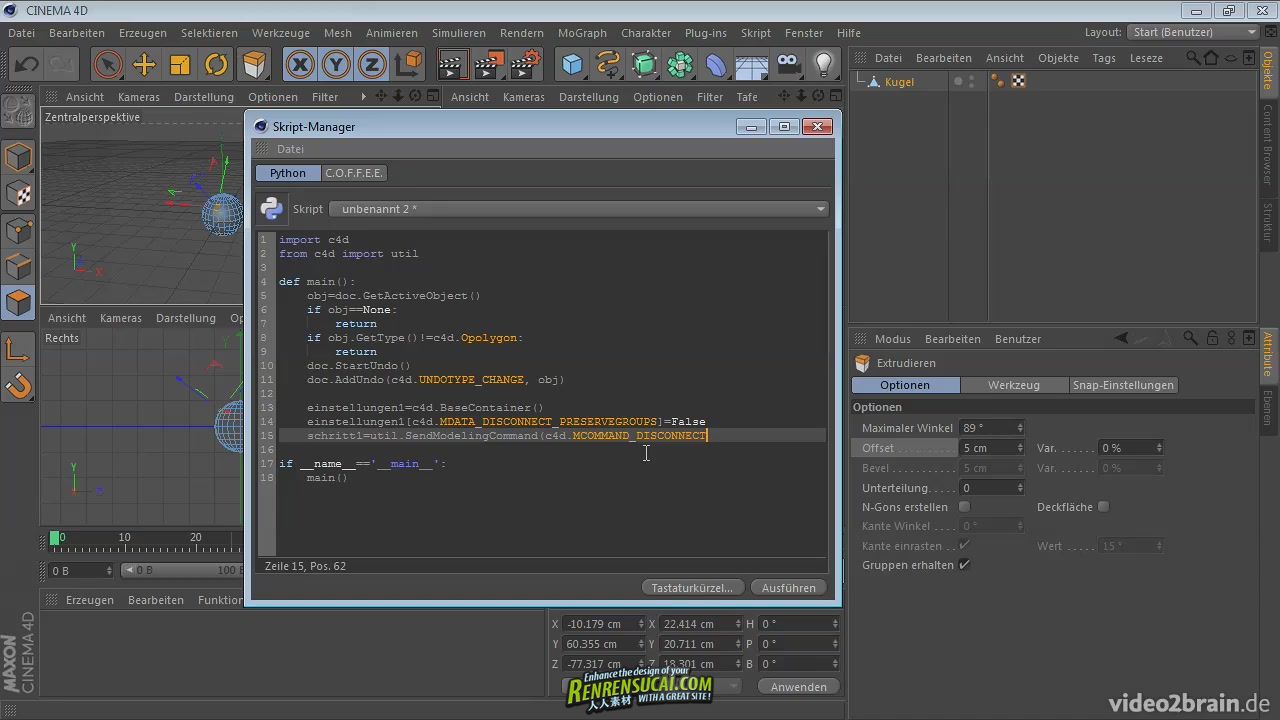Image resolution: width=1280 pixels, height=720 pixels.
Task: Click the recent tool cube icon in the toolbar
Action: click(254, 65)
